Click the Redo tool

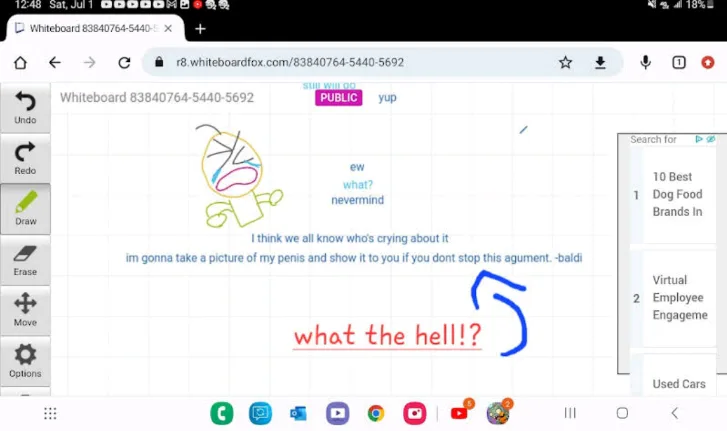coord(25,158)
